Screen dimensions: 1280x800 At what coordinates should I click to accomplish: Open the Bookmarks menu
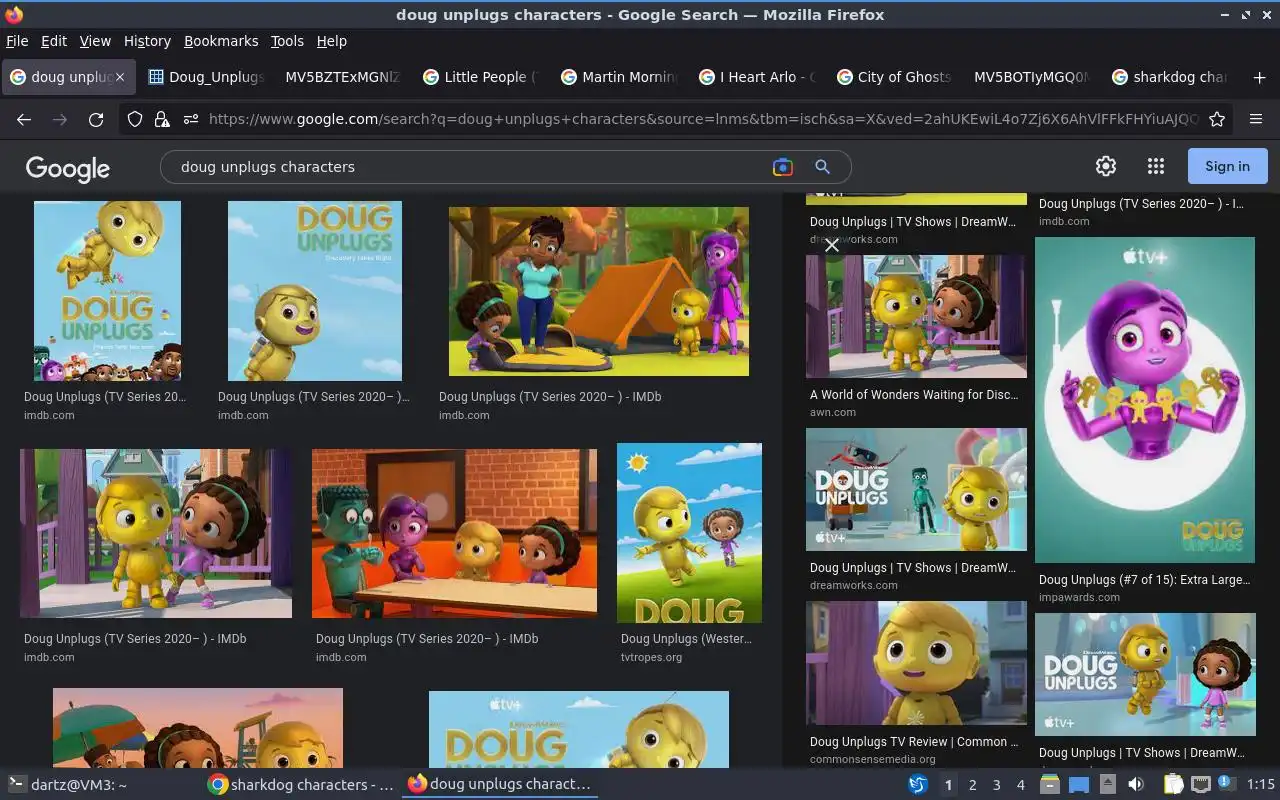coord(221,41)
